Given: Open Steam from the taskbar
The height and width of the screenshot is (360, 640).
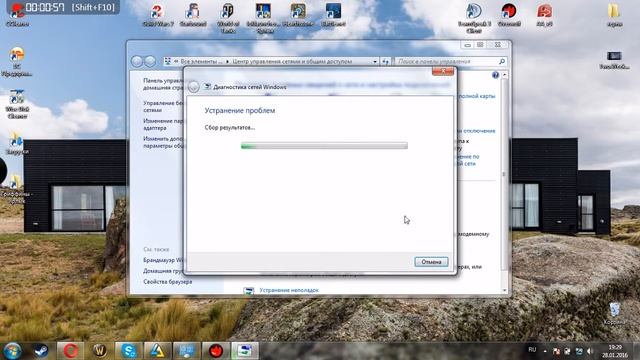Looking at the screenshot, I should [41, 351].
